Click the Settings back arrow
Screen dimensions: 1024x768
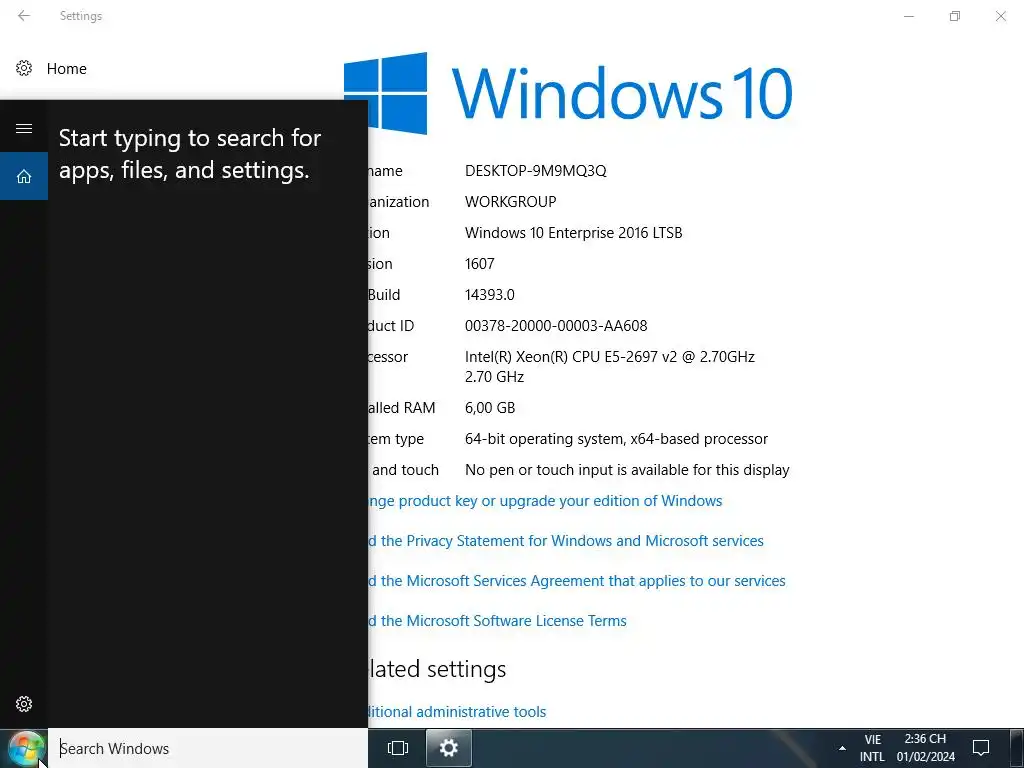pyautogui.click(x=24, y=16)
